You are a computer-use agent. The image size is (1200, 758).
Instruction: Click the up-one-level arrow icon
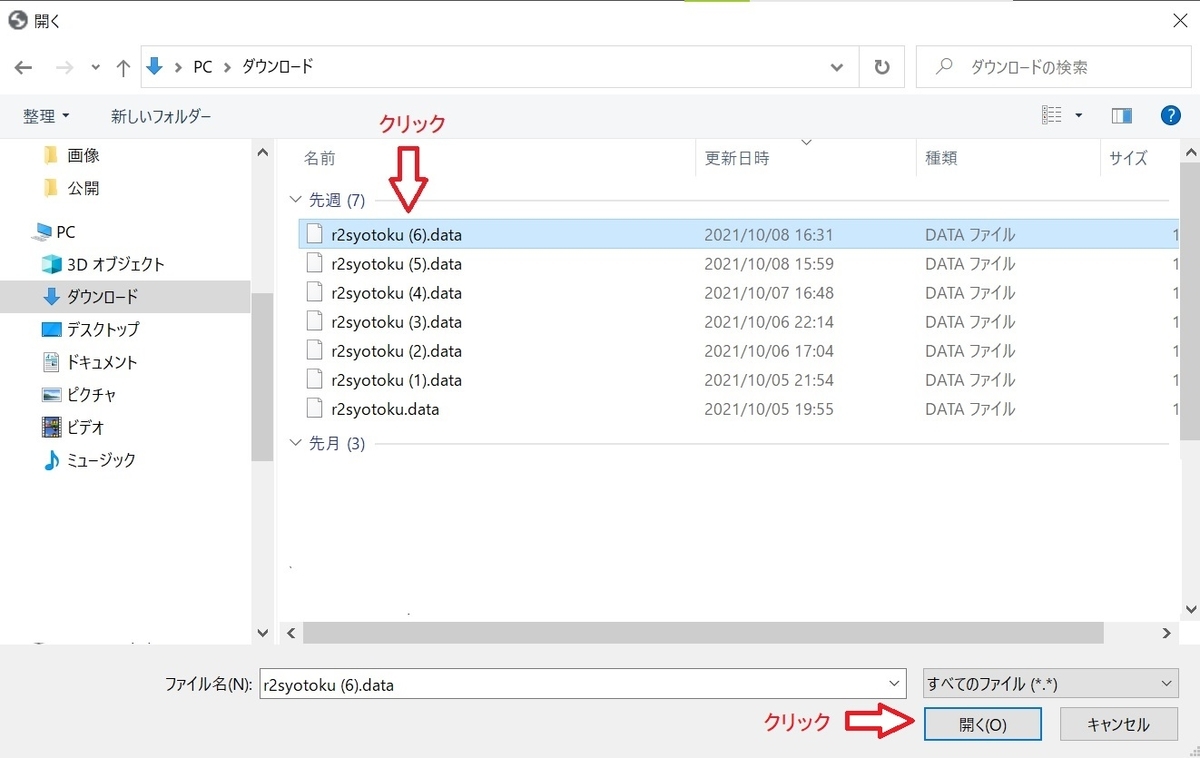pyautogui.click(x=122, y=67)
